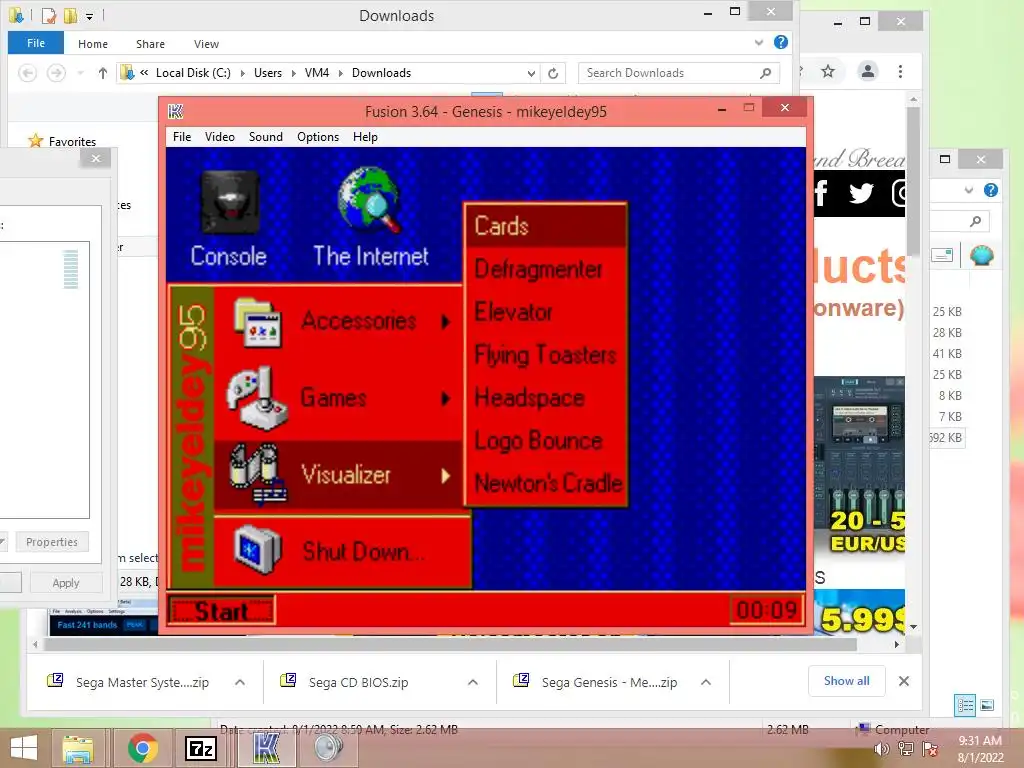This screenshot has height=768, width=1024.
Task: Open options for Sega Genesis zip download
Action: [706, 682]
